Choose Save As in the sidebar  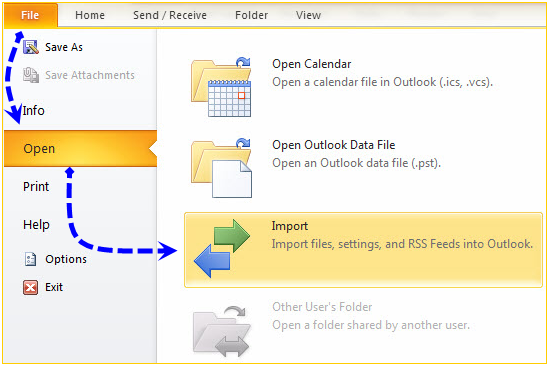tap(64, 47)
